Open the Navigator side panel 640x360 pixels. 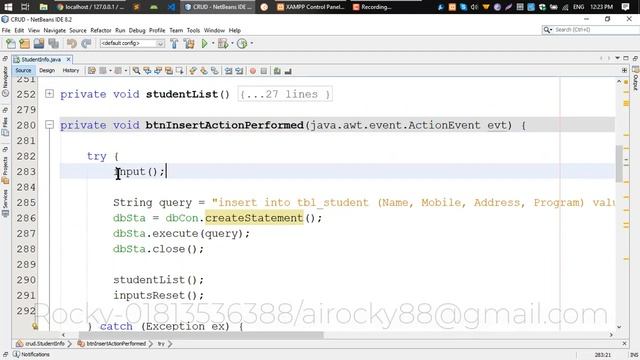(5, 81)
